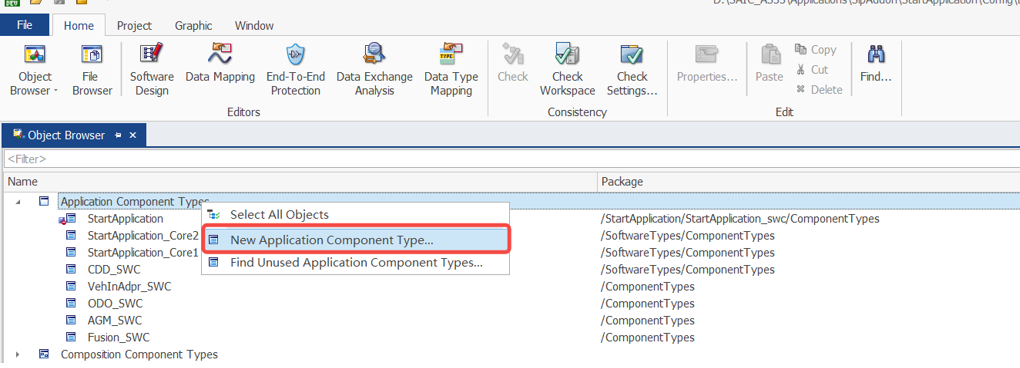Select the ODO_SWC component
The width and height of the screenshot is (1020, 368).
[114, 304]
